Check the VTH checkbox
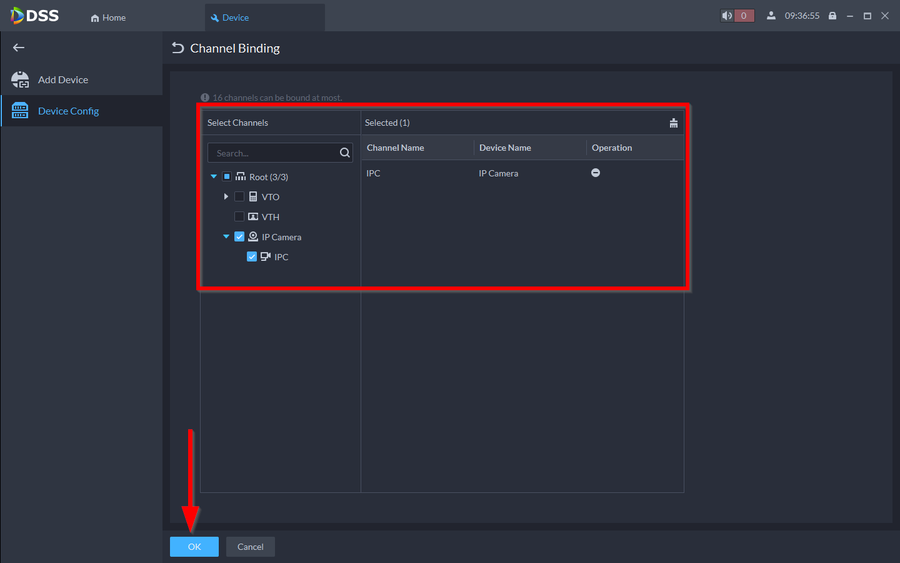900x563 pixels. 239,217
